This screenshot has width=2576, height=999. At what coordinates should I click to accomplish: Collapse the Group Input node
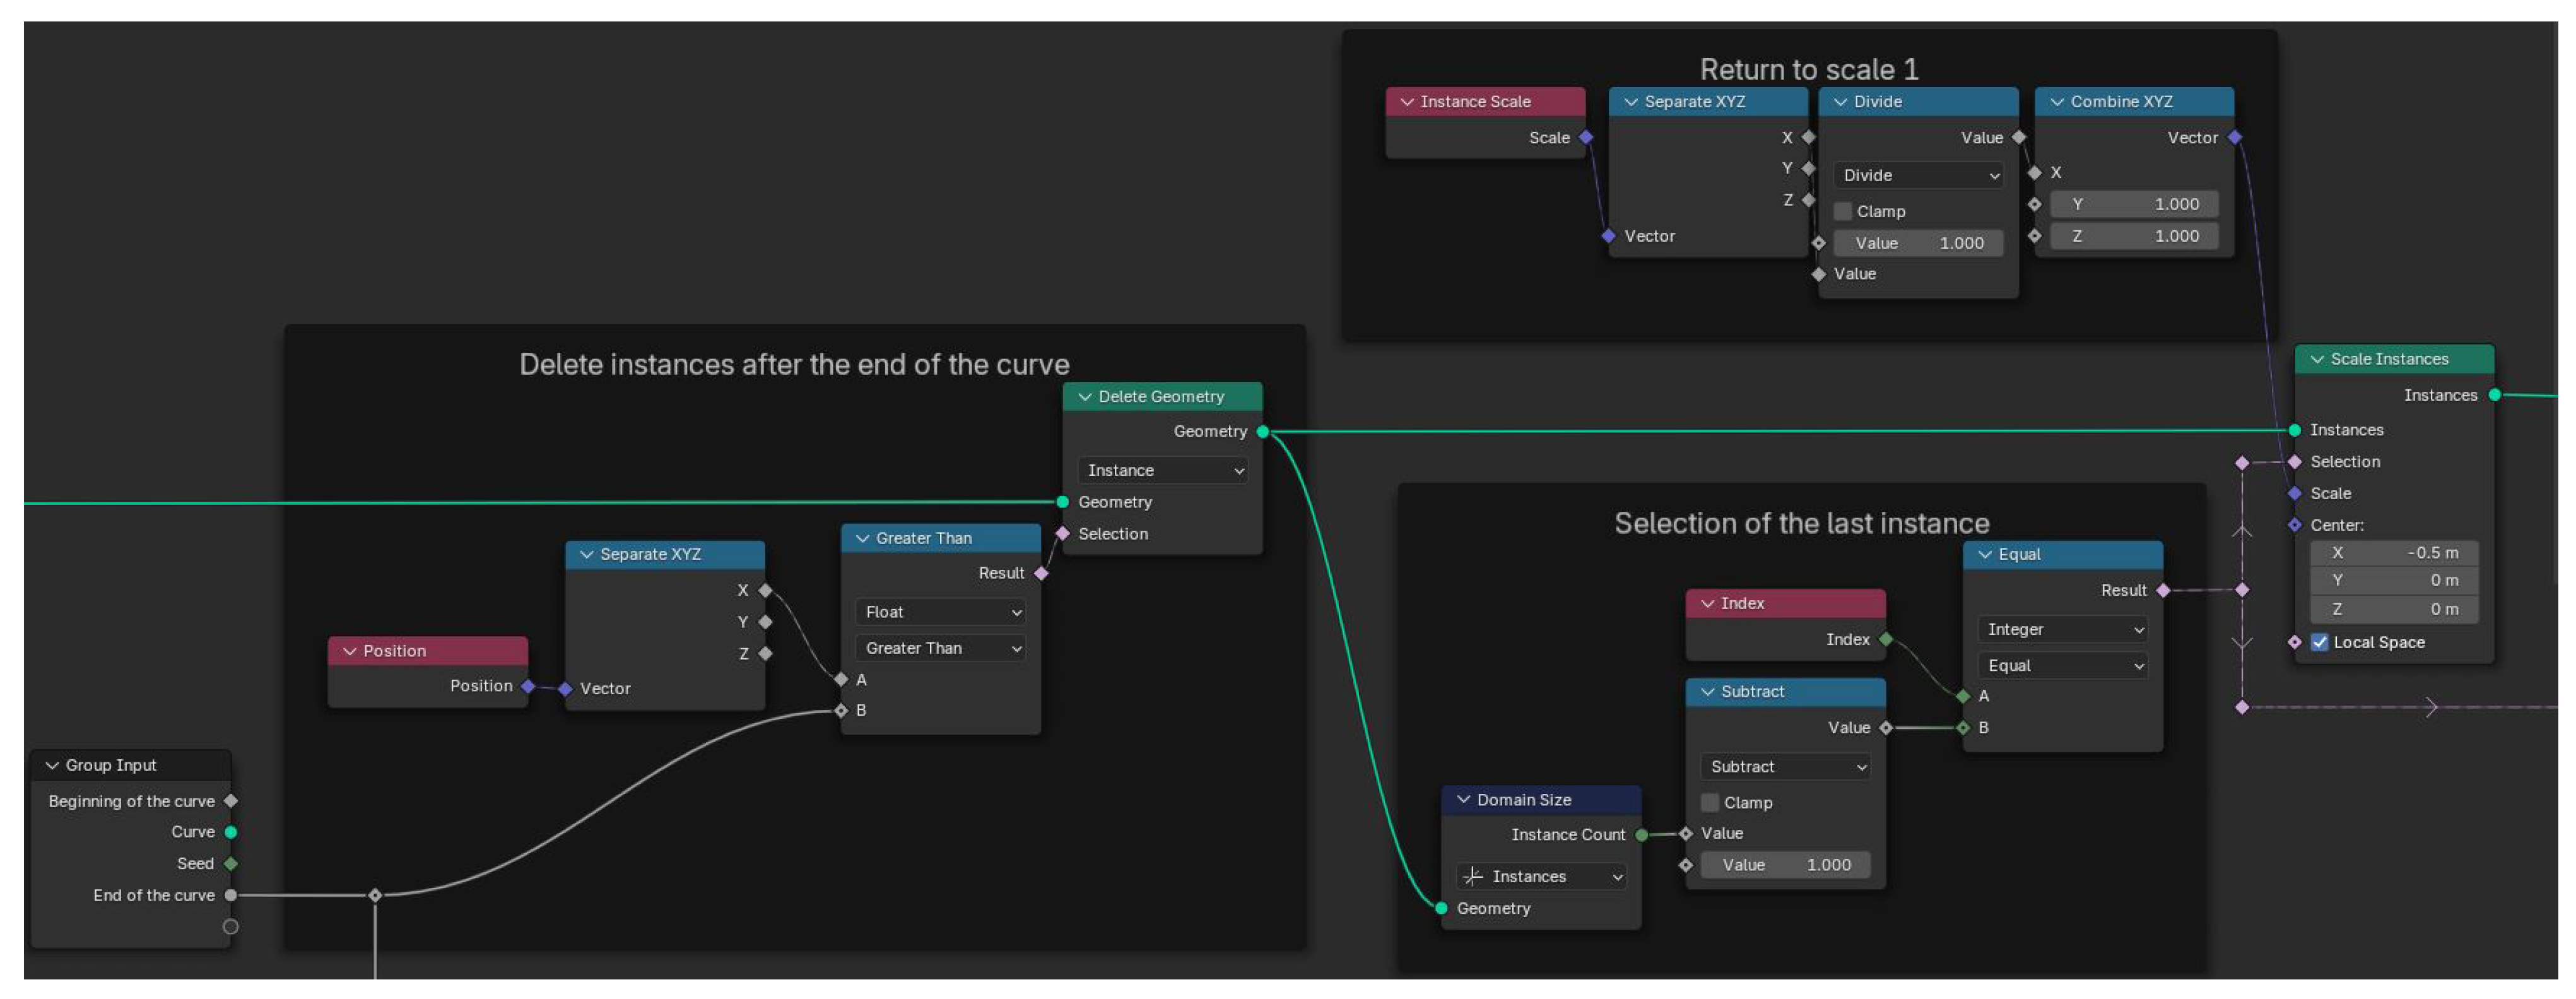52,766
